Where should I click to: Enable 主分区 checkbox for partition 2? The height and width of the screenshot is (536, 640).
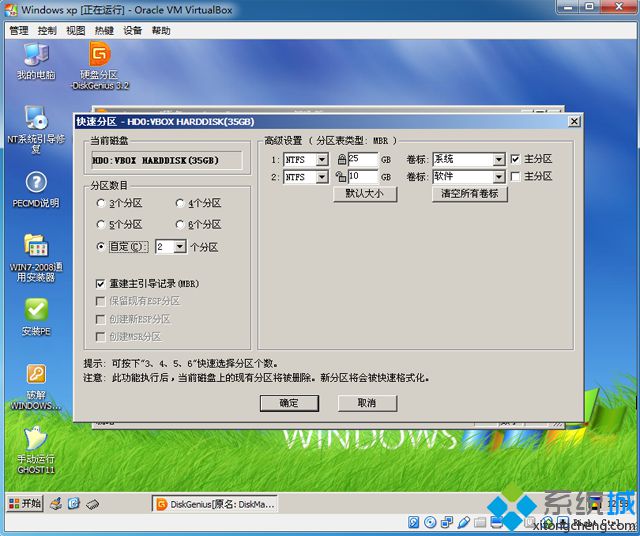(516, 176)
